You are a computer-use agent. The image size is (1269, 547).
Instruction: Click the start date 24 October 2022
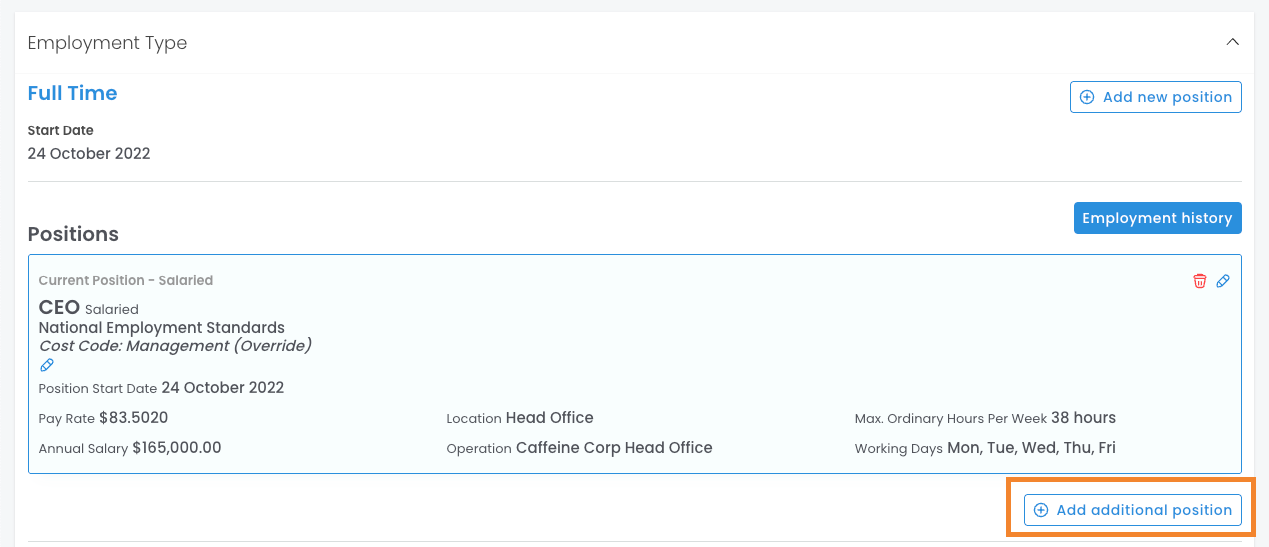[x=89, y=154]
